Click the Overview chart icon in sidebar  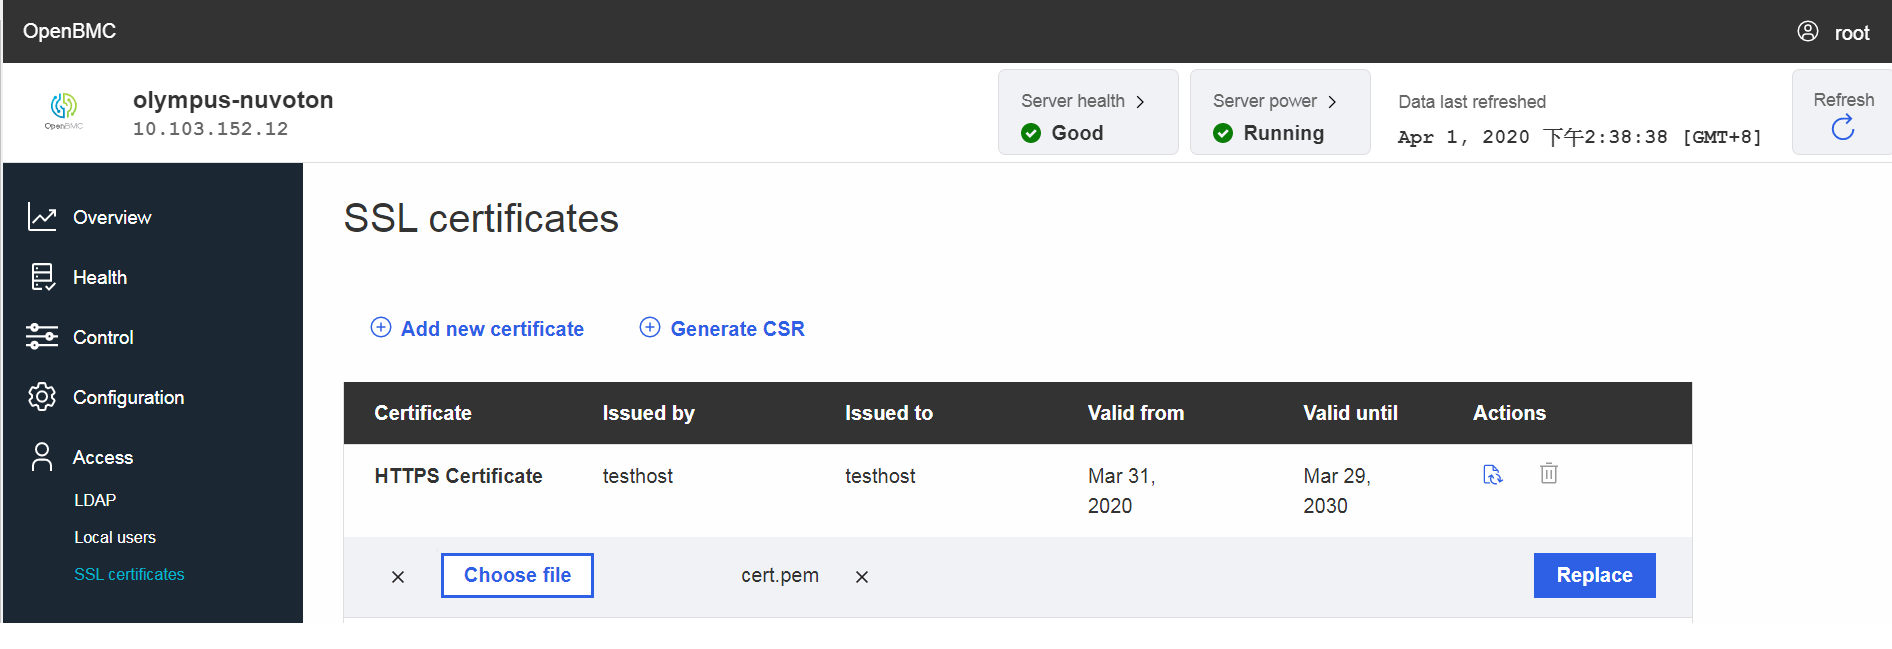point(42,217)
